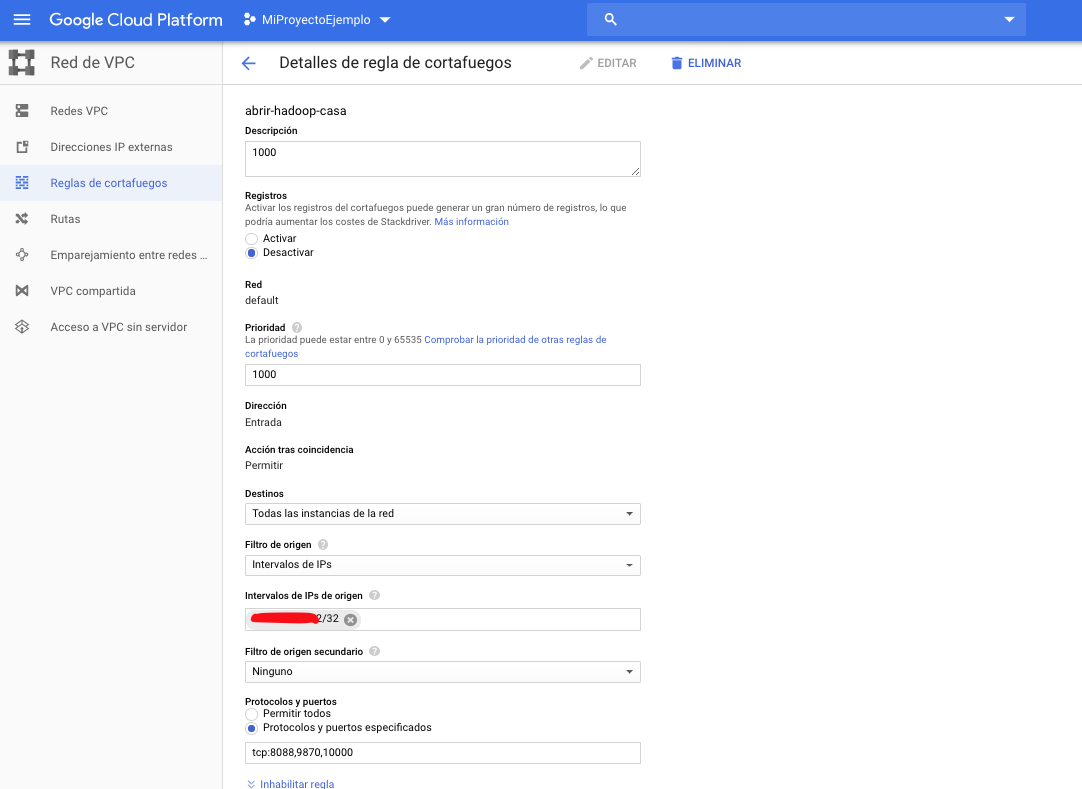1082x789 pixels.
Task: Select Reglas de cortafuegos in the sidebar
Action: (111, 183)
